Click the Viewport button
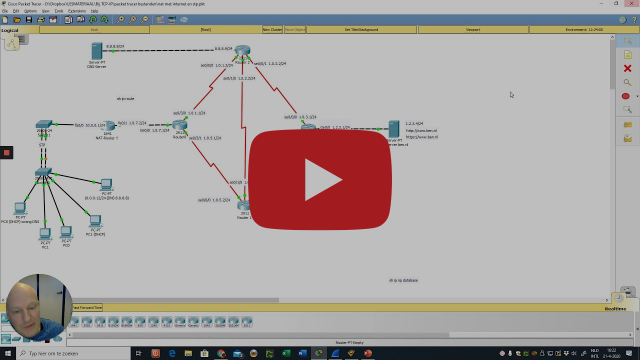640x360 pixels. point(473,30)
